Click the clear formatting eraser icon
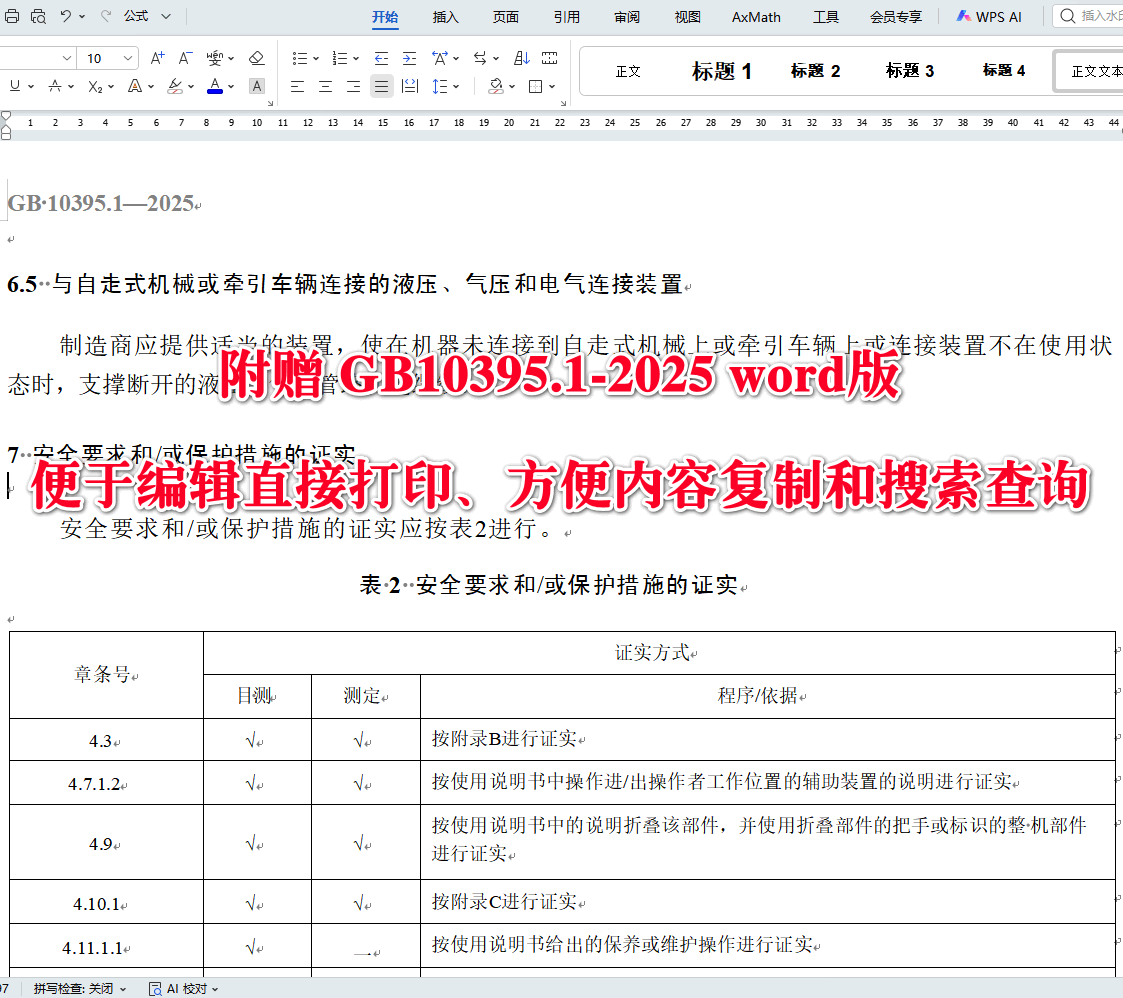The height and width of the screenshot is (998, 1123). click(257, 58)
